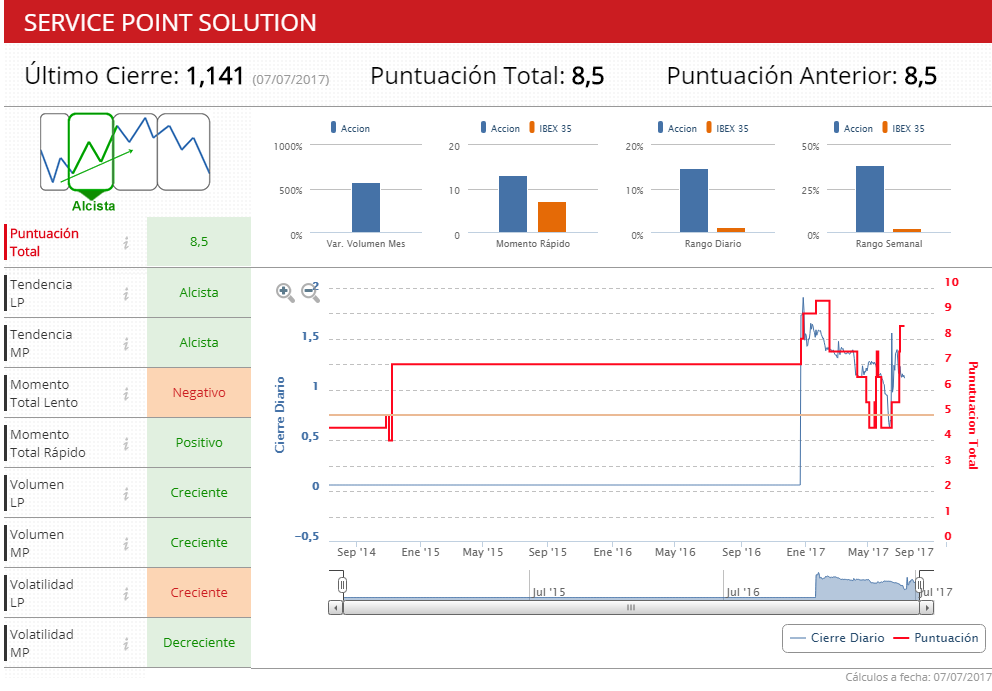Open info icon for Puntuación Total
Viewport: 992px width, 691px height.
[126, 242]
